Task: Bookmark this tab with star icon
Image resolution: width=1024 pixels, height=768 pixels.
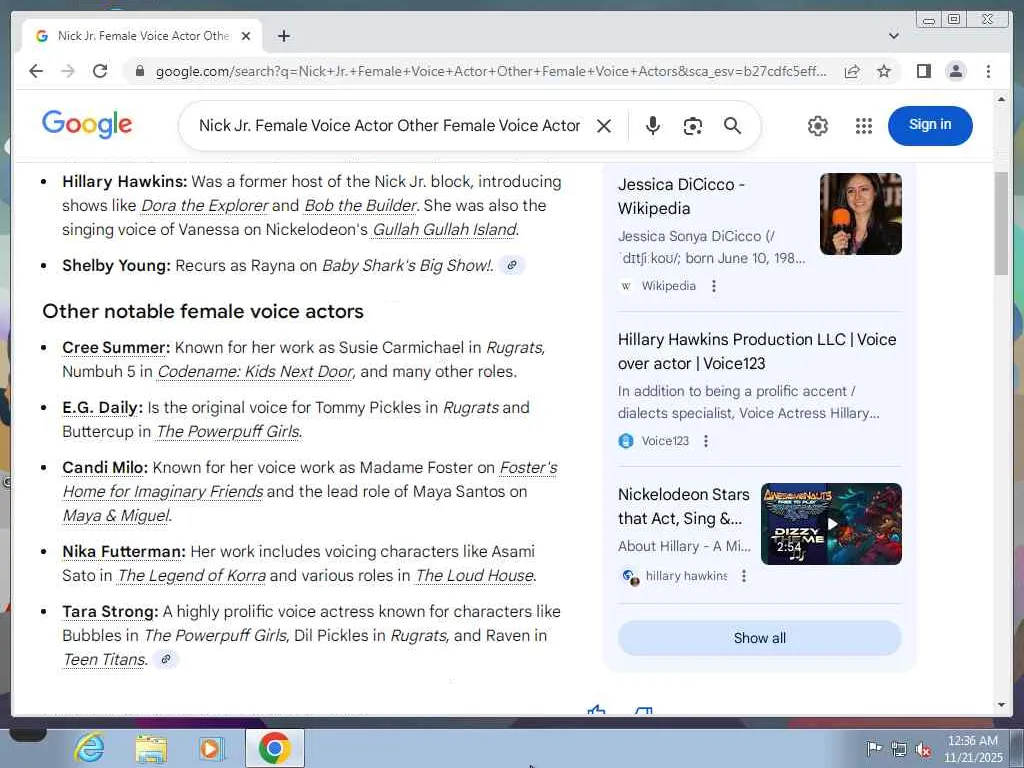Action: 884,71
